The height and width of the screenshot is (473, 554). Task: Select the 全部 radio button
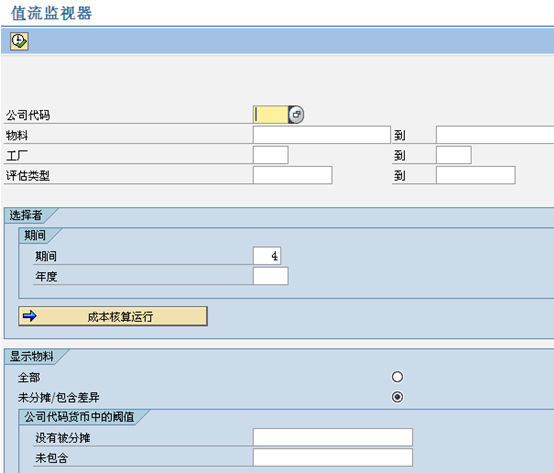(397, 377)
